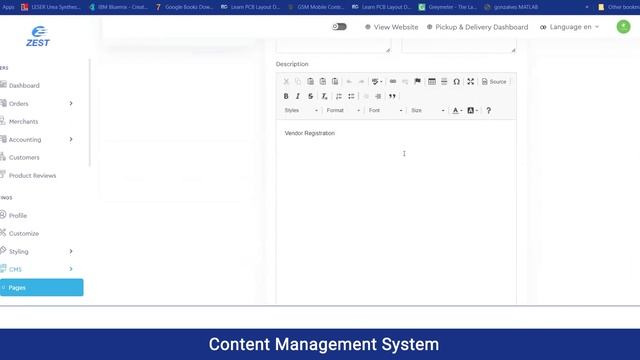The width and height of the screenshot is (640, 360).
Task: Open the View Website link
Action: pyautogui.click(x=391, y=27)
